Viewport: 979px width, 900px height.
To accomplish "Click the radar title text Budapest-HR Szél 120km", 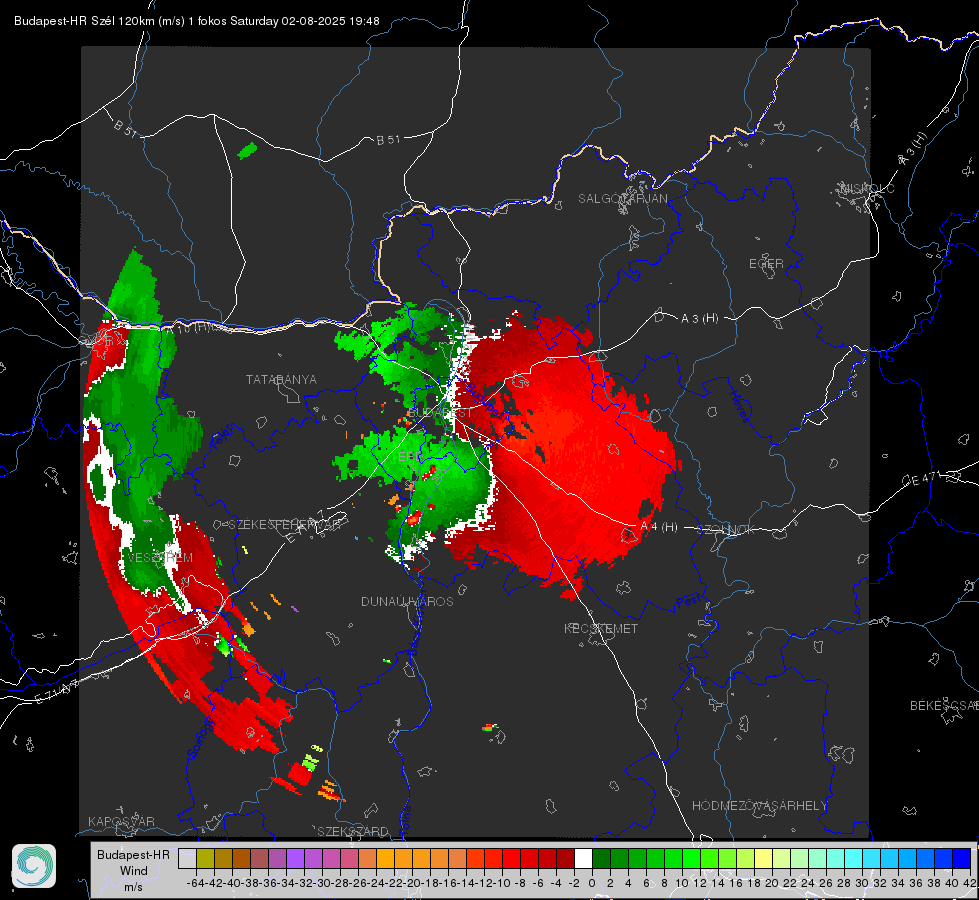I will (84, 21).
